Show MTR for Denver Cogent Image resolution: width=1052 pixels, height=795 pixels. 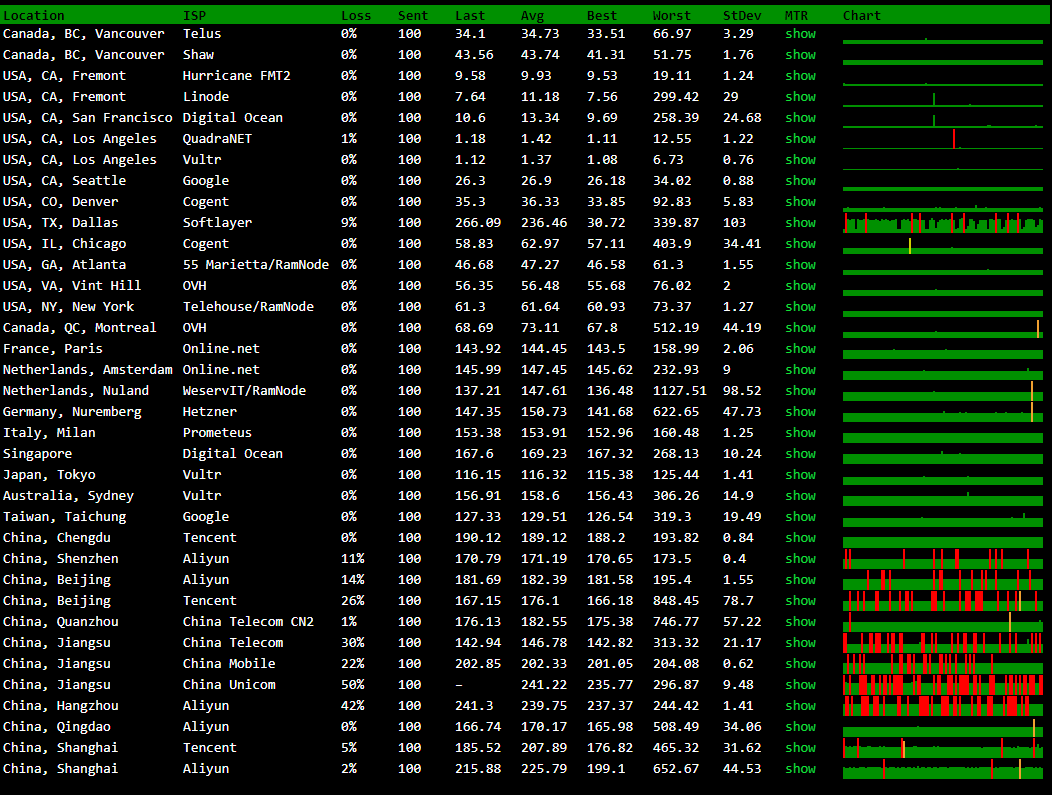click(x=800, y=201)
